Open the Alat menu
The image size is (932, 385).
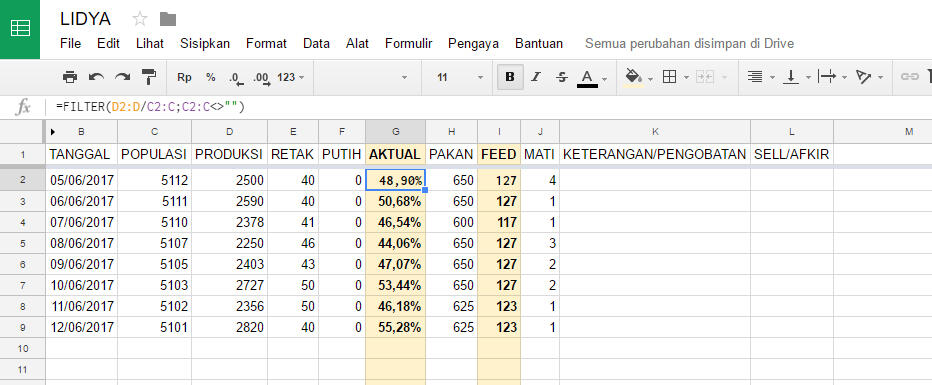[358, 43]
